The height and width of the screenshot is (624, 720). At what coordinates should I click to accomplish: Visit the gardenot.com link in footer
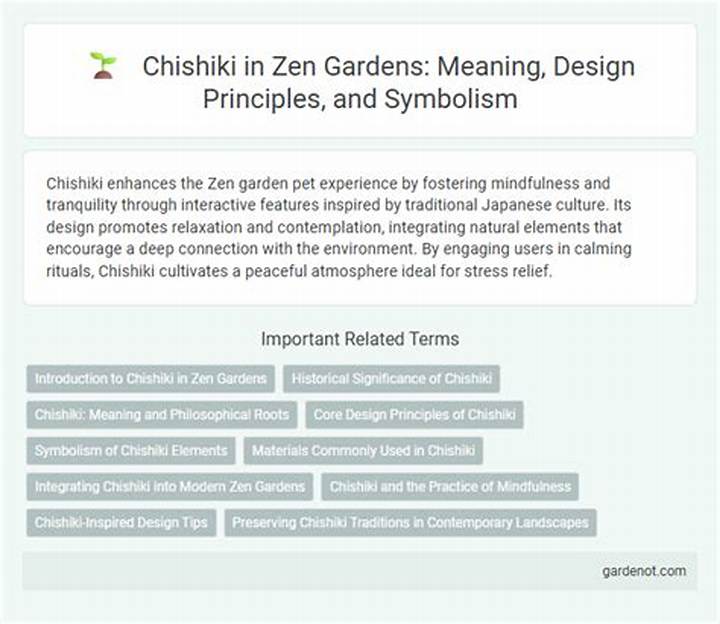(x=644, y=571)
